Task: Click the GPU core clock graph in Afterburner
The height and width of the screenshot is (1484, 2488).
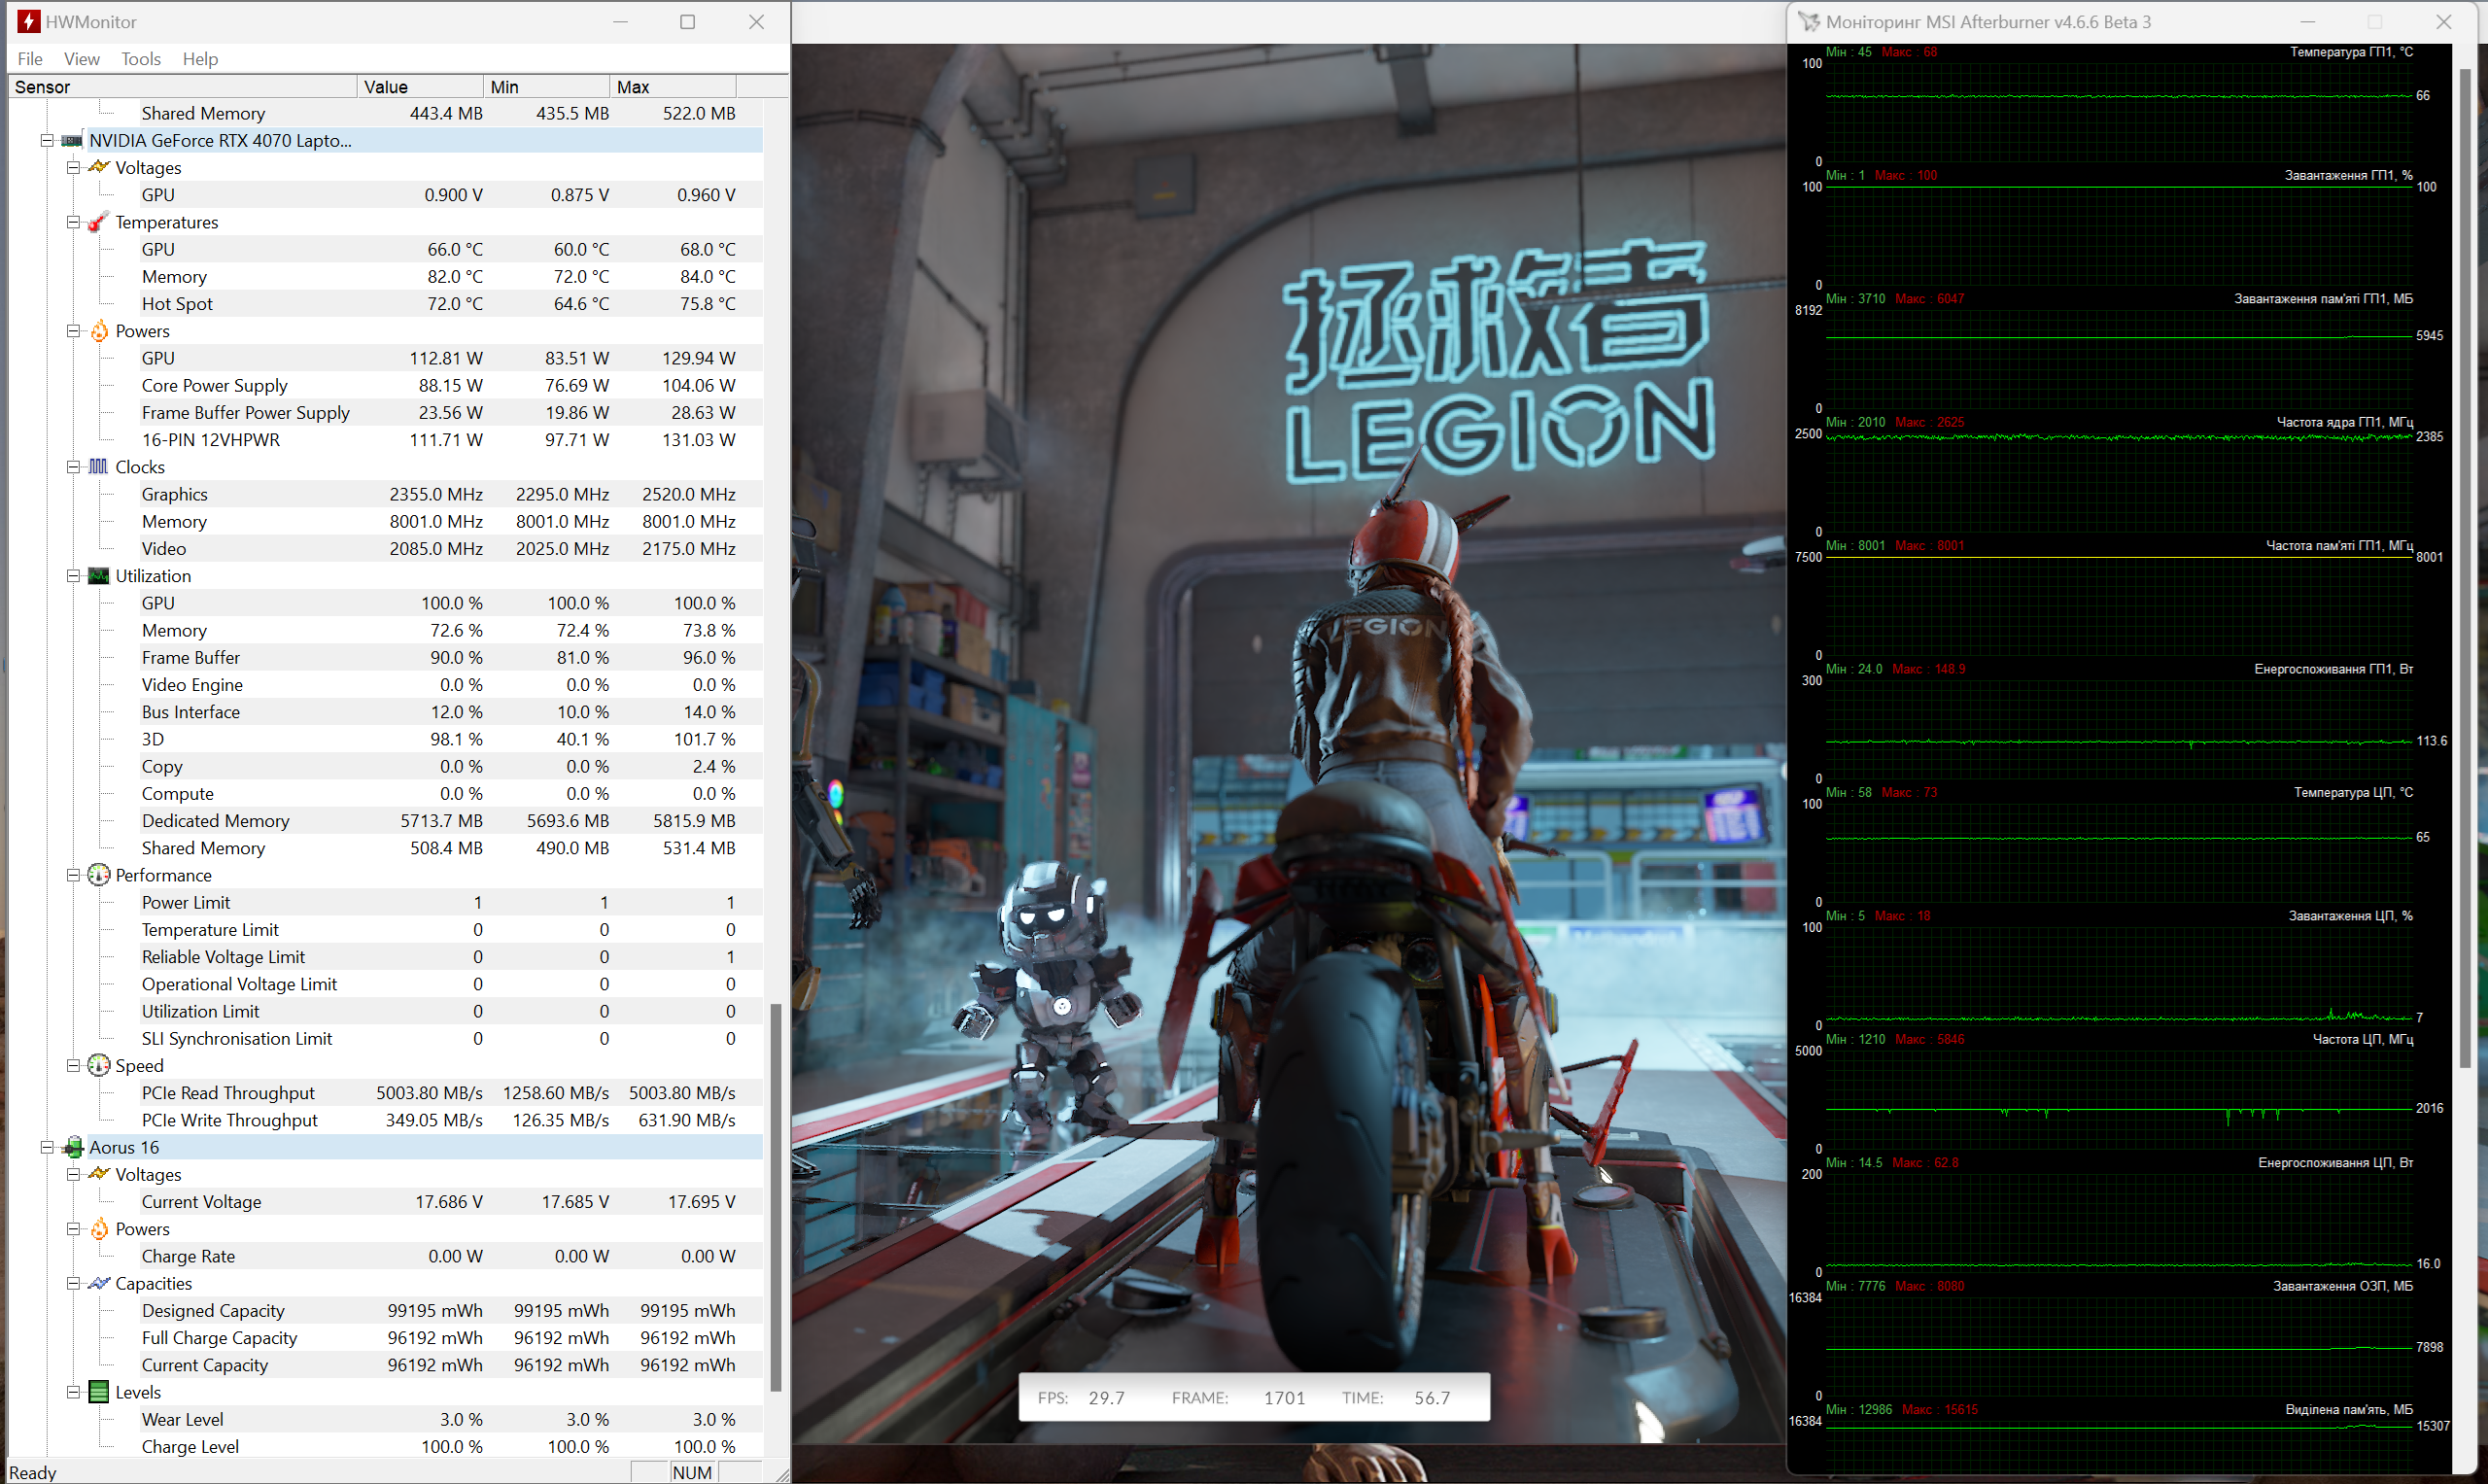Action: tap(2119, 482)
